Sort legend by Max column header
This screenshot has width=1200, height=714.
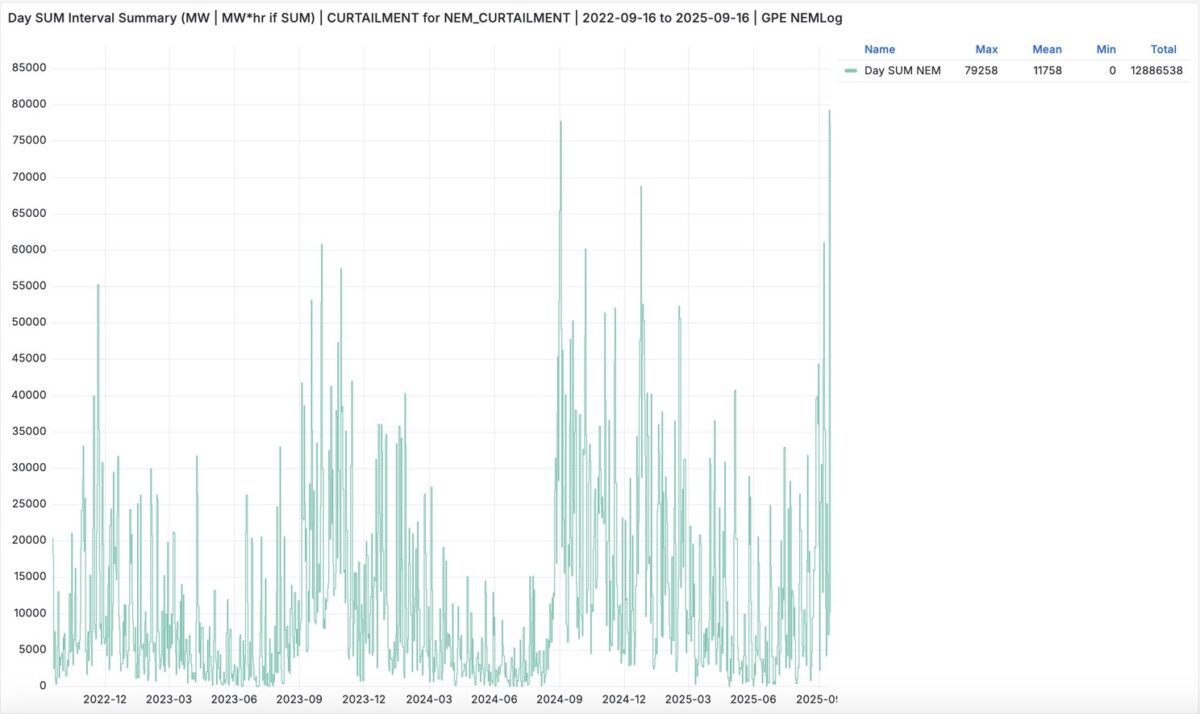click(x=986, y=49)
